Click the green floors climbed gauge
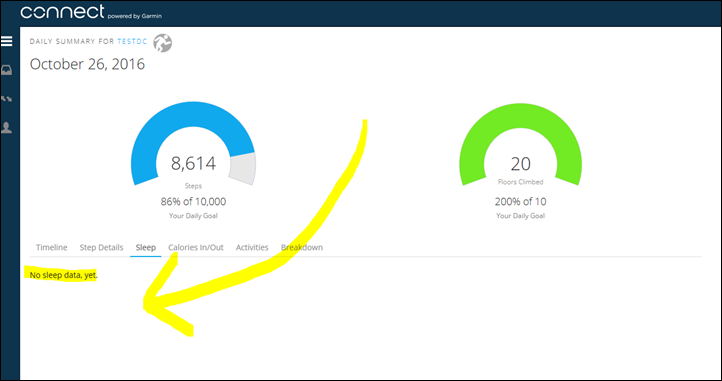Screen dimensions: 722x381 pyautogui.click(x=520, y=143)
